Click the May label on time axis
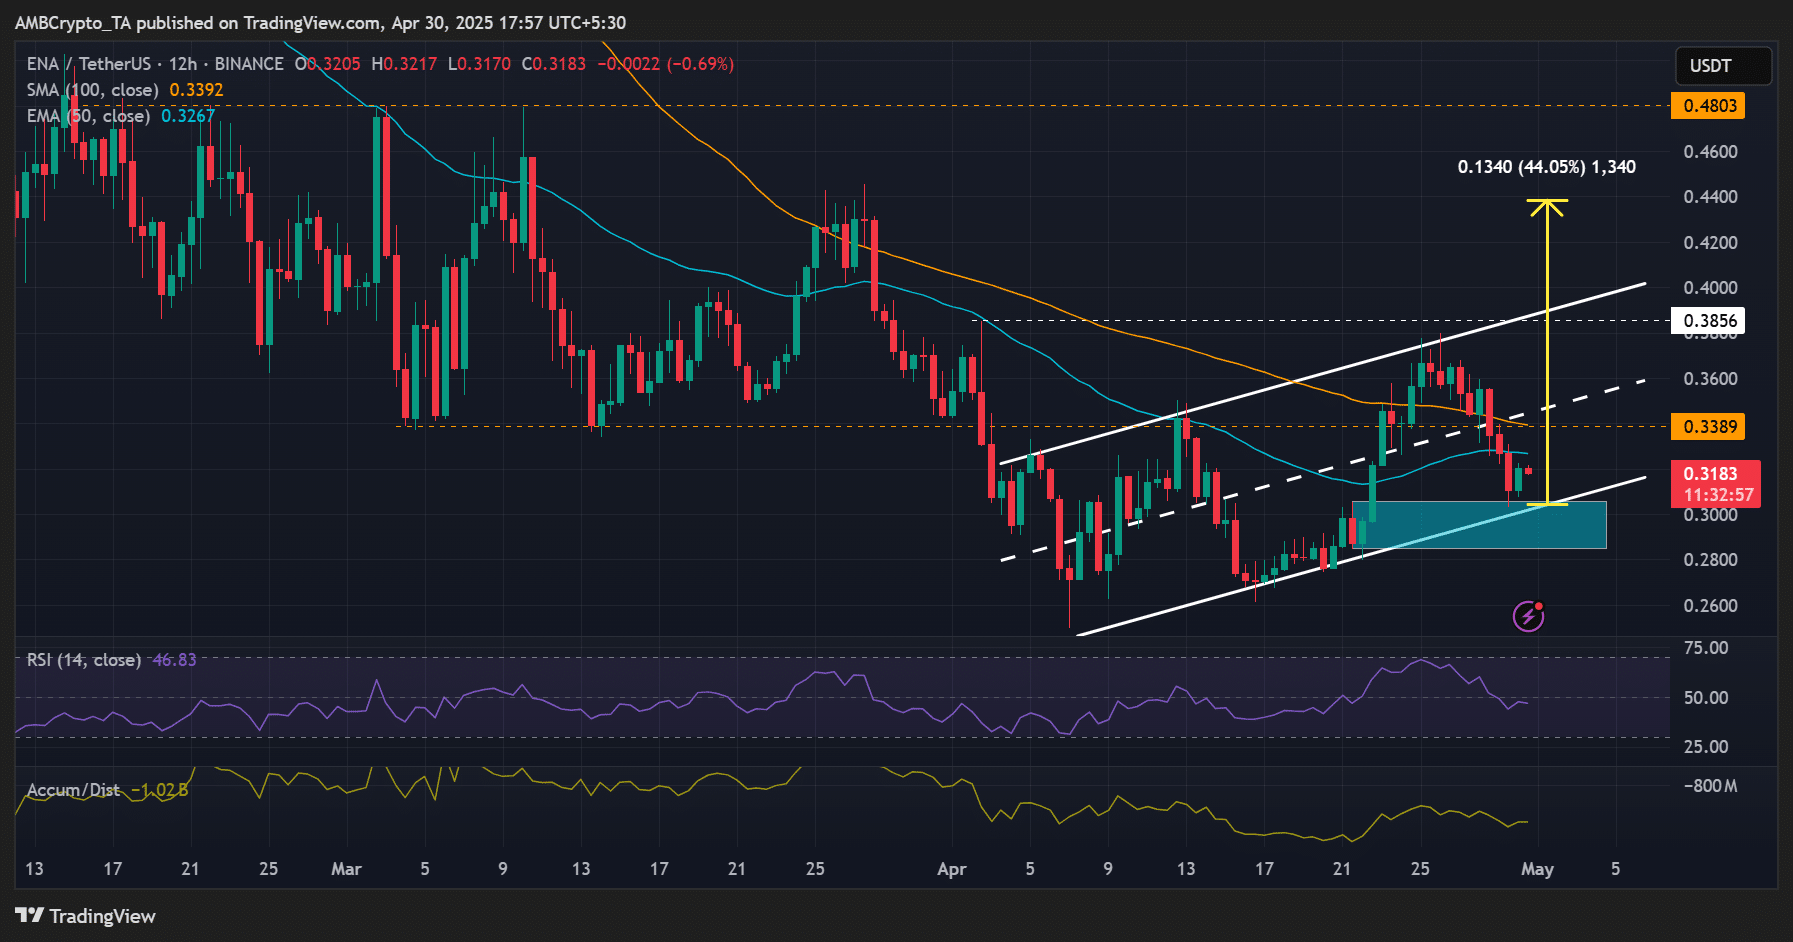 pos(1537,869)
